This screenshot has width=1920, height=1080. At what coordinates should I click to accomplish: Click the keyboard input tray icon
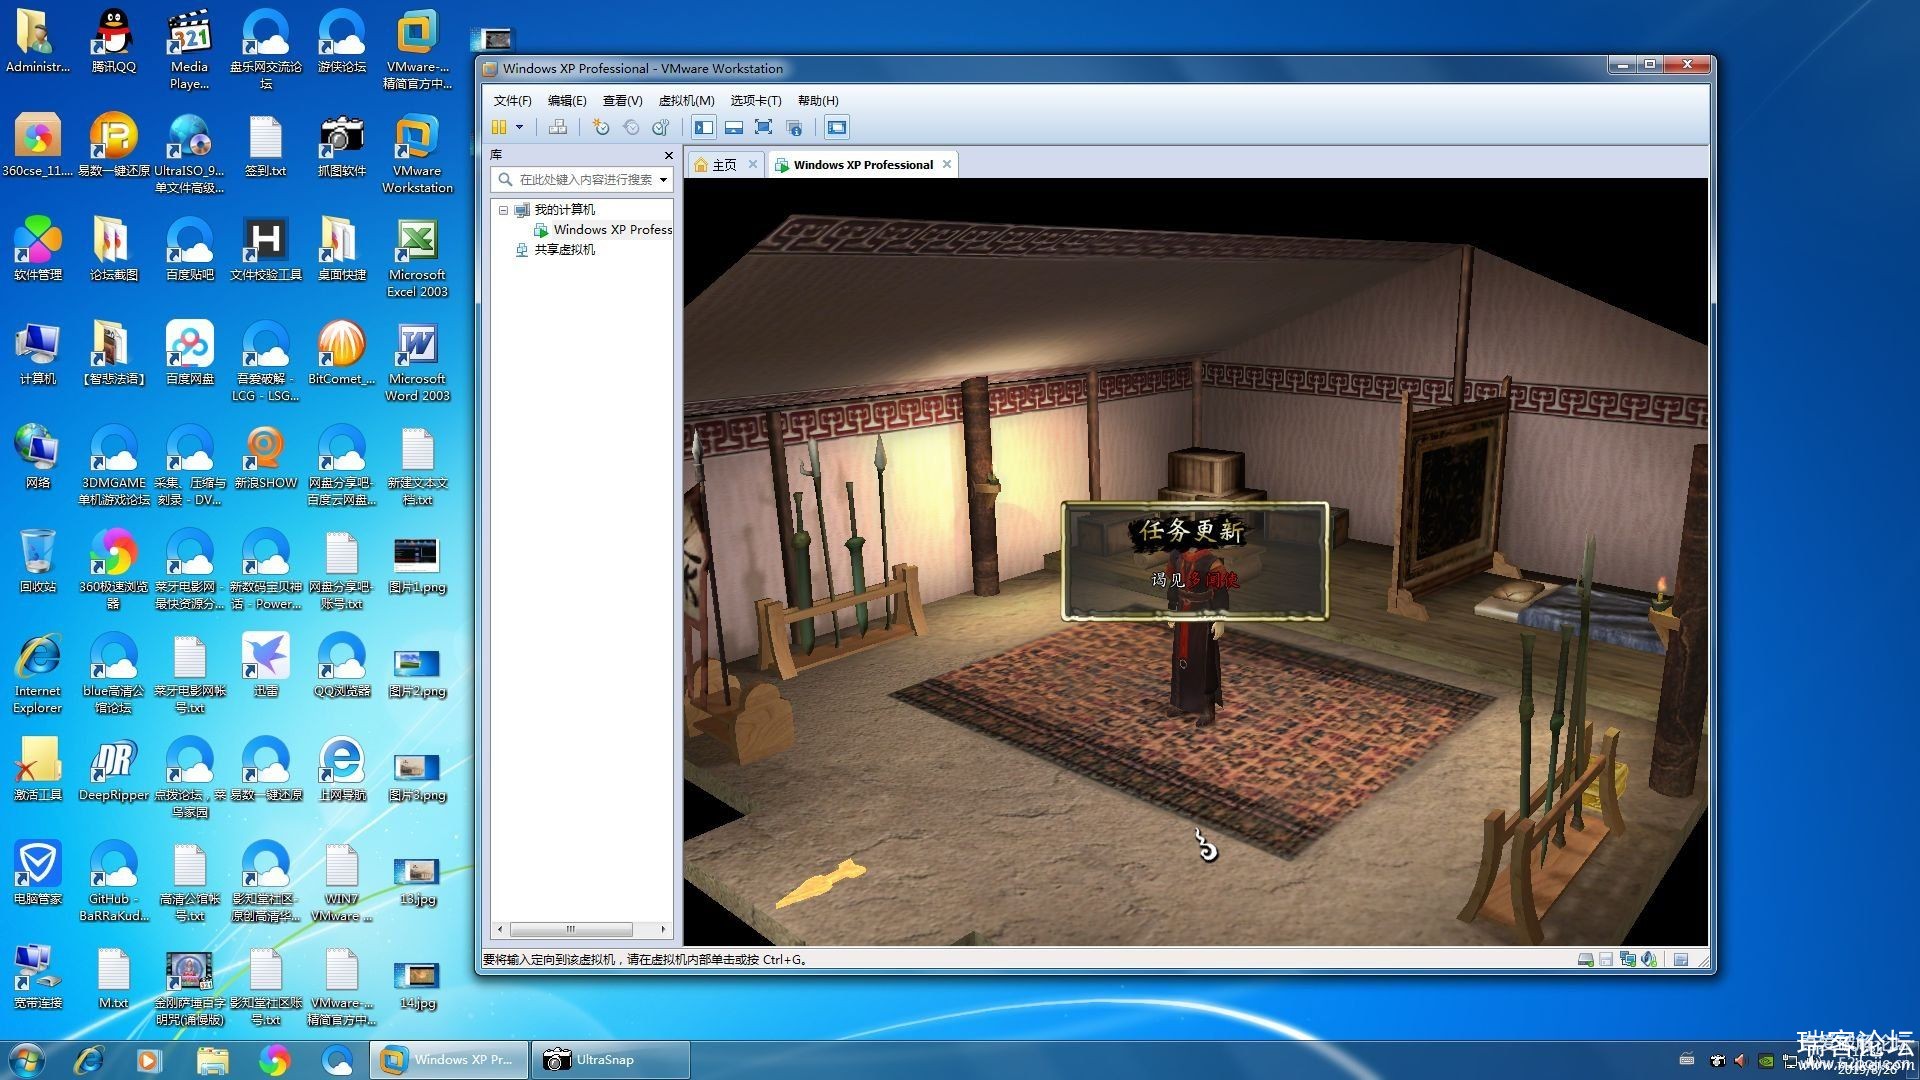pyautogui.click(x=1687, y=1060)
